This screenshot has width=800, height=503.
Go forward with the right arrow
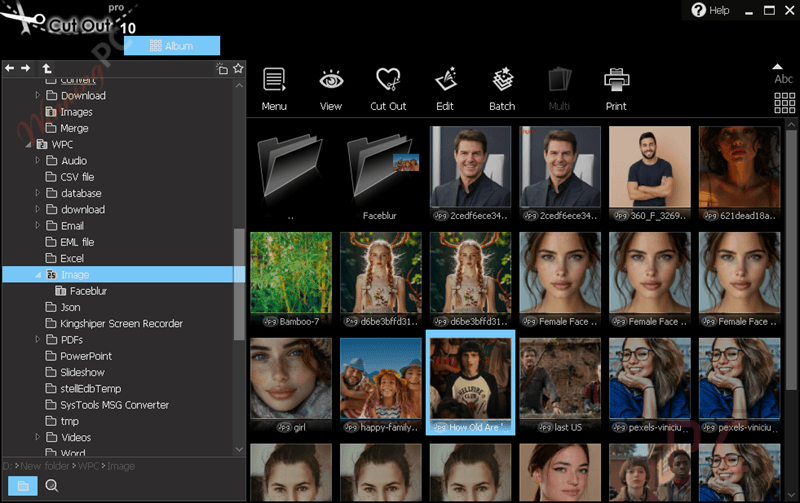pyautogui.click(x=26, y=68)
